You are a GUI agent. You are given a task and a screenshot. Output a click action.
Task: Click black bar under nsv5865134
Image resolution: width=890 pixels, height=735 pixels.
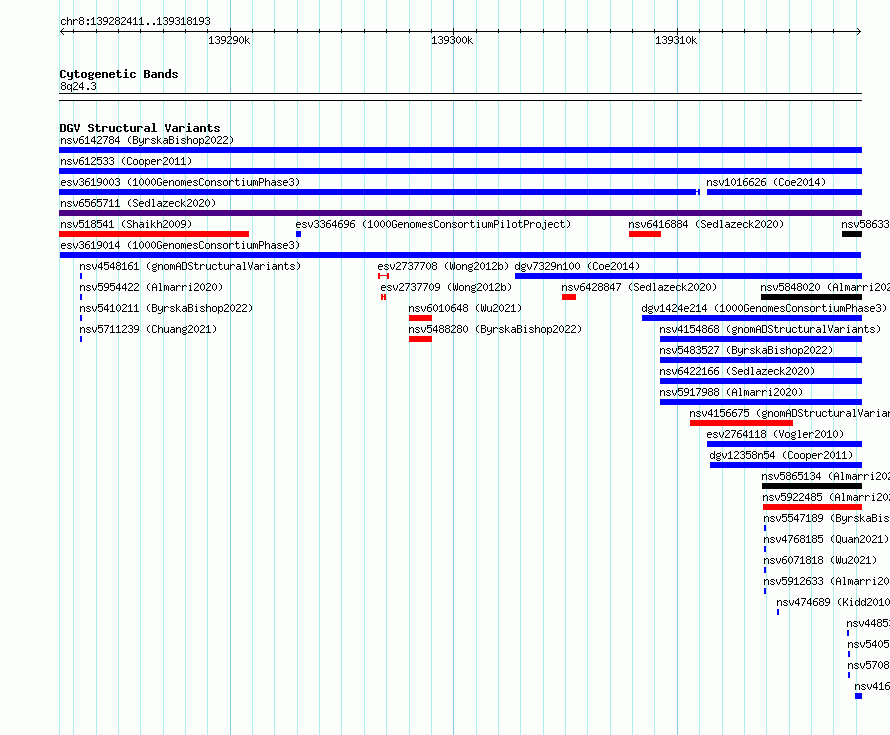[x=812, y=486]
